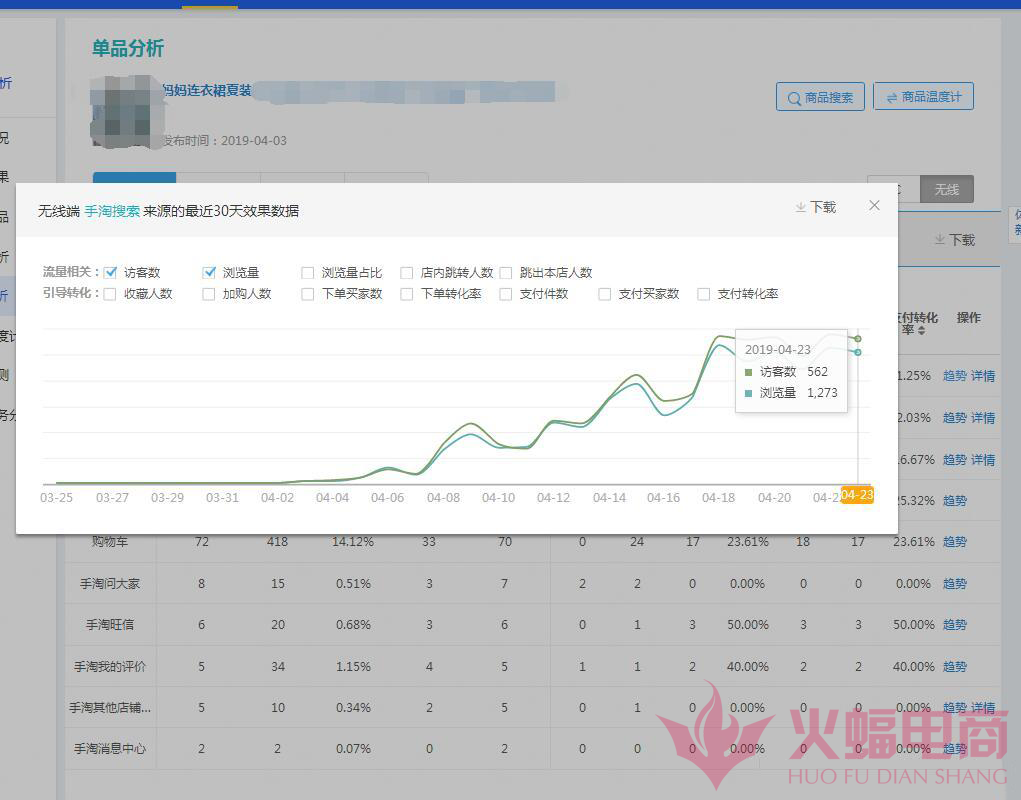Click the blue 浏览量 endpoint on the chart
Image resolution: width=1021 pixels, height=800 pixels.
(x=858, y=352)
